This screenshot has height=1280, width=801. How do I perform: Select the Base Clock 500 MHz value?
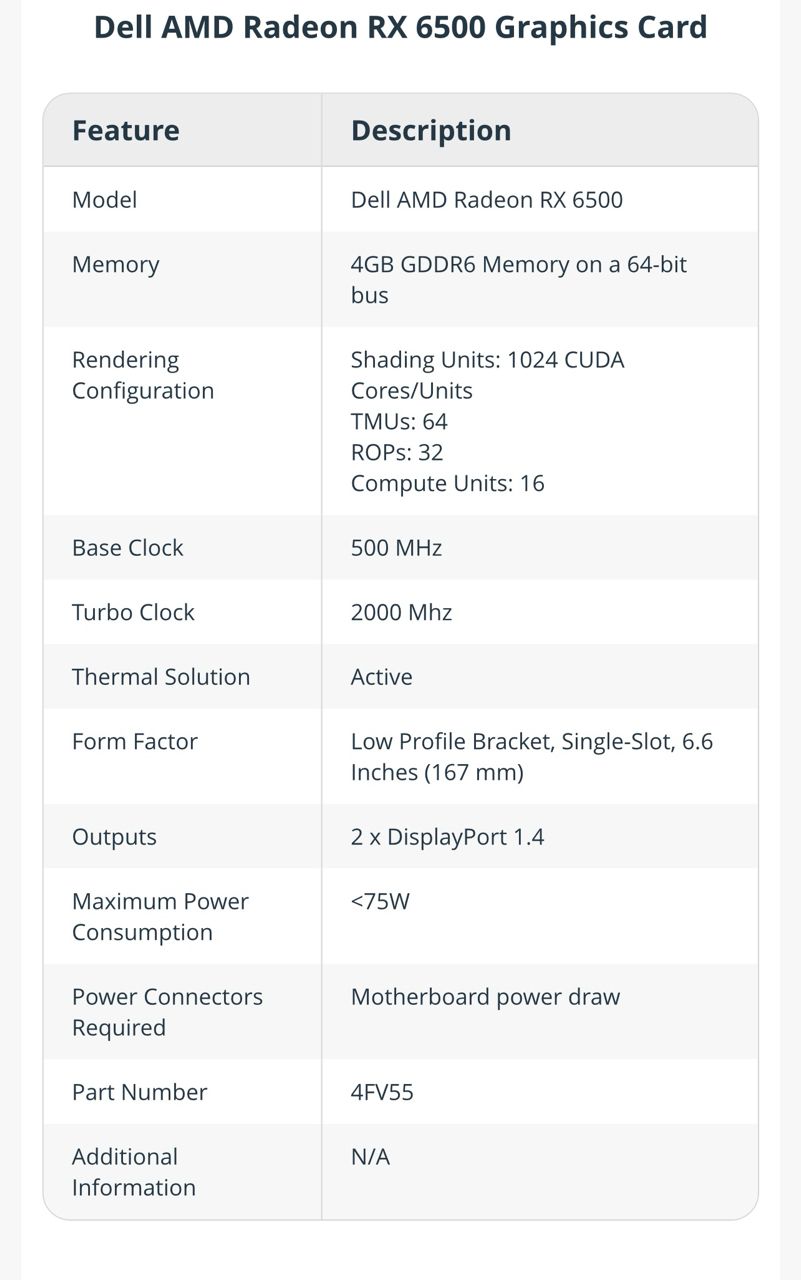coord(396,548)
